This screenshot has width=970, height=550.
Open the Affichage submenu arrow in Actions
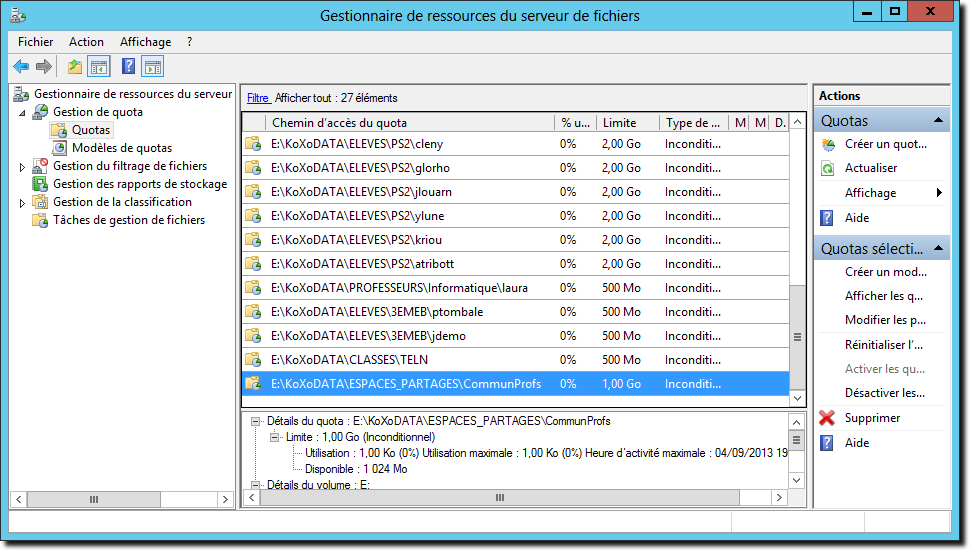(x=939, y=192)
